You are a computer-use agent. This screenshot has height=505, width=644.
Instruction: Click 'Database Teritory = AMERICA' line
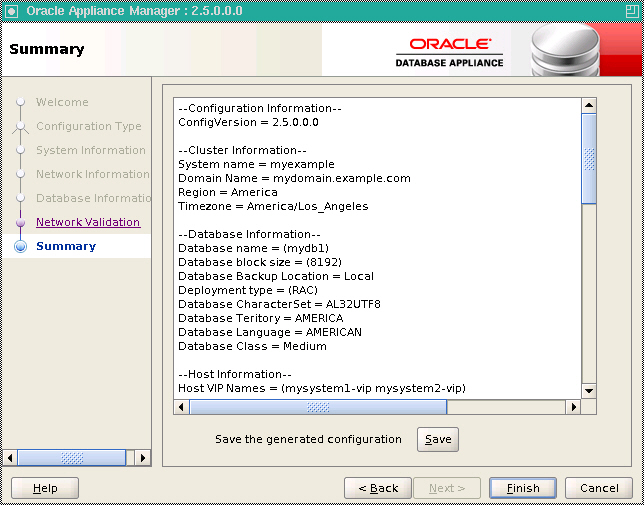pyautogui.click(x=261, y=318)
